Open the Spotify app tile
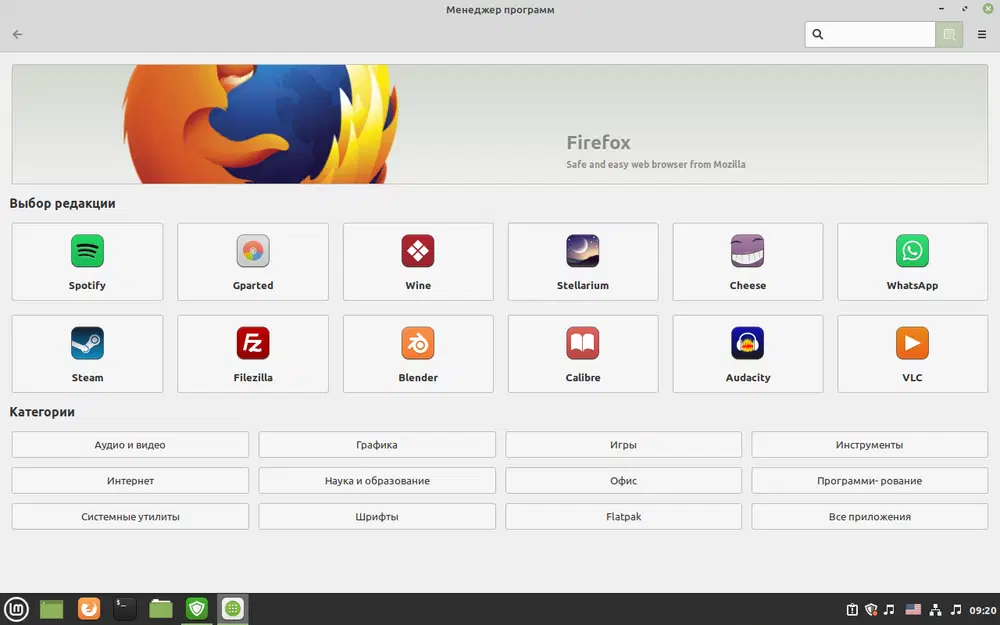This screenshot has width=1000, height=625. click(x=87, y=261)
